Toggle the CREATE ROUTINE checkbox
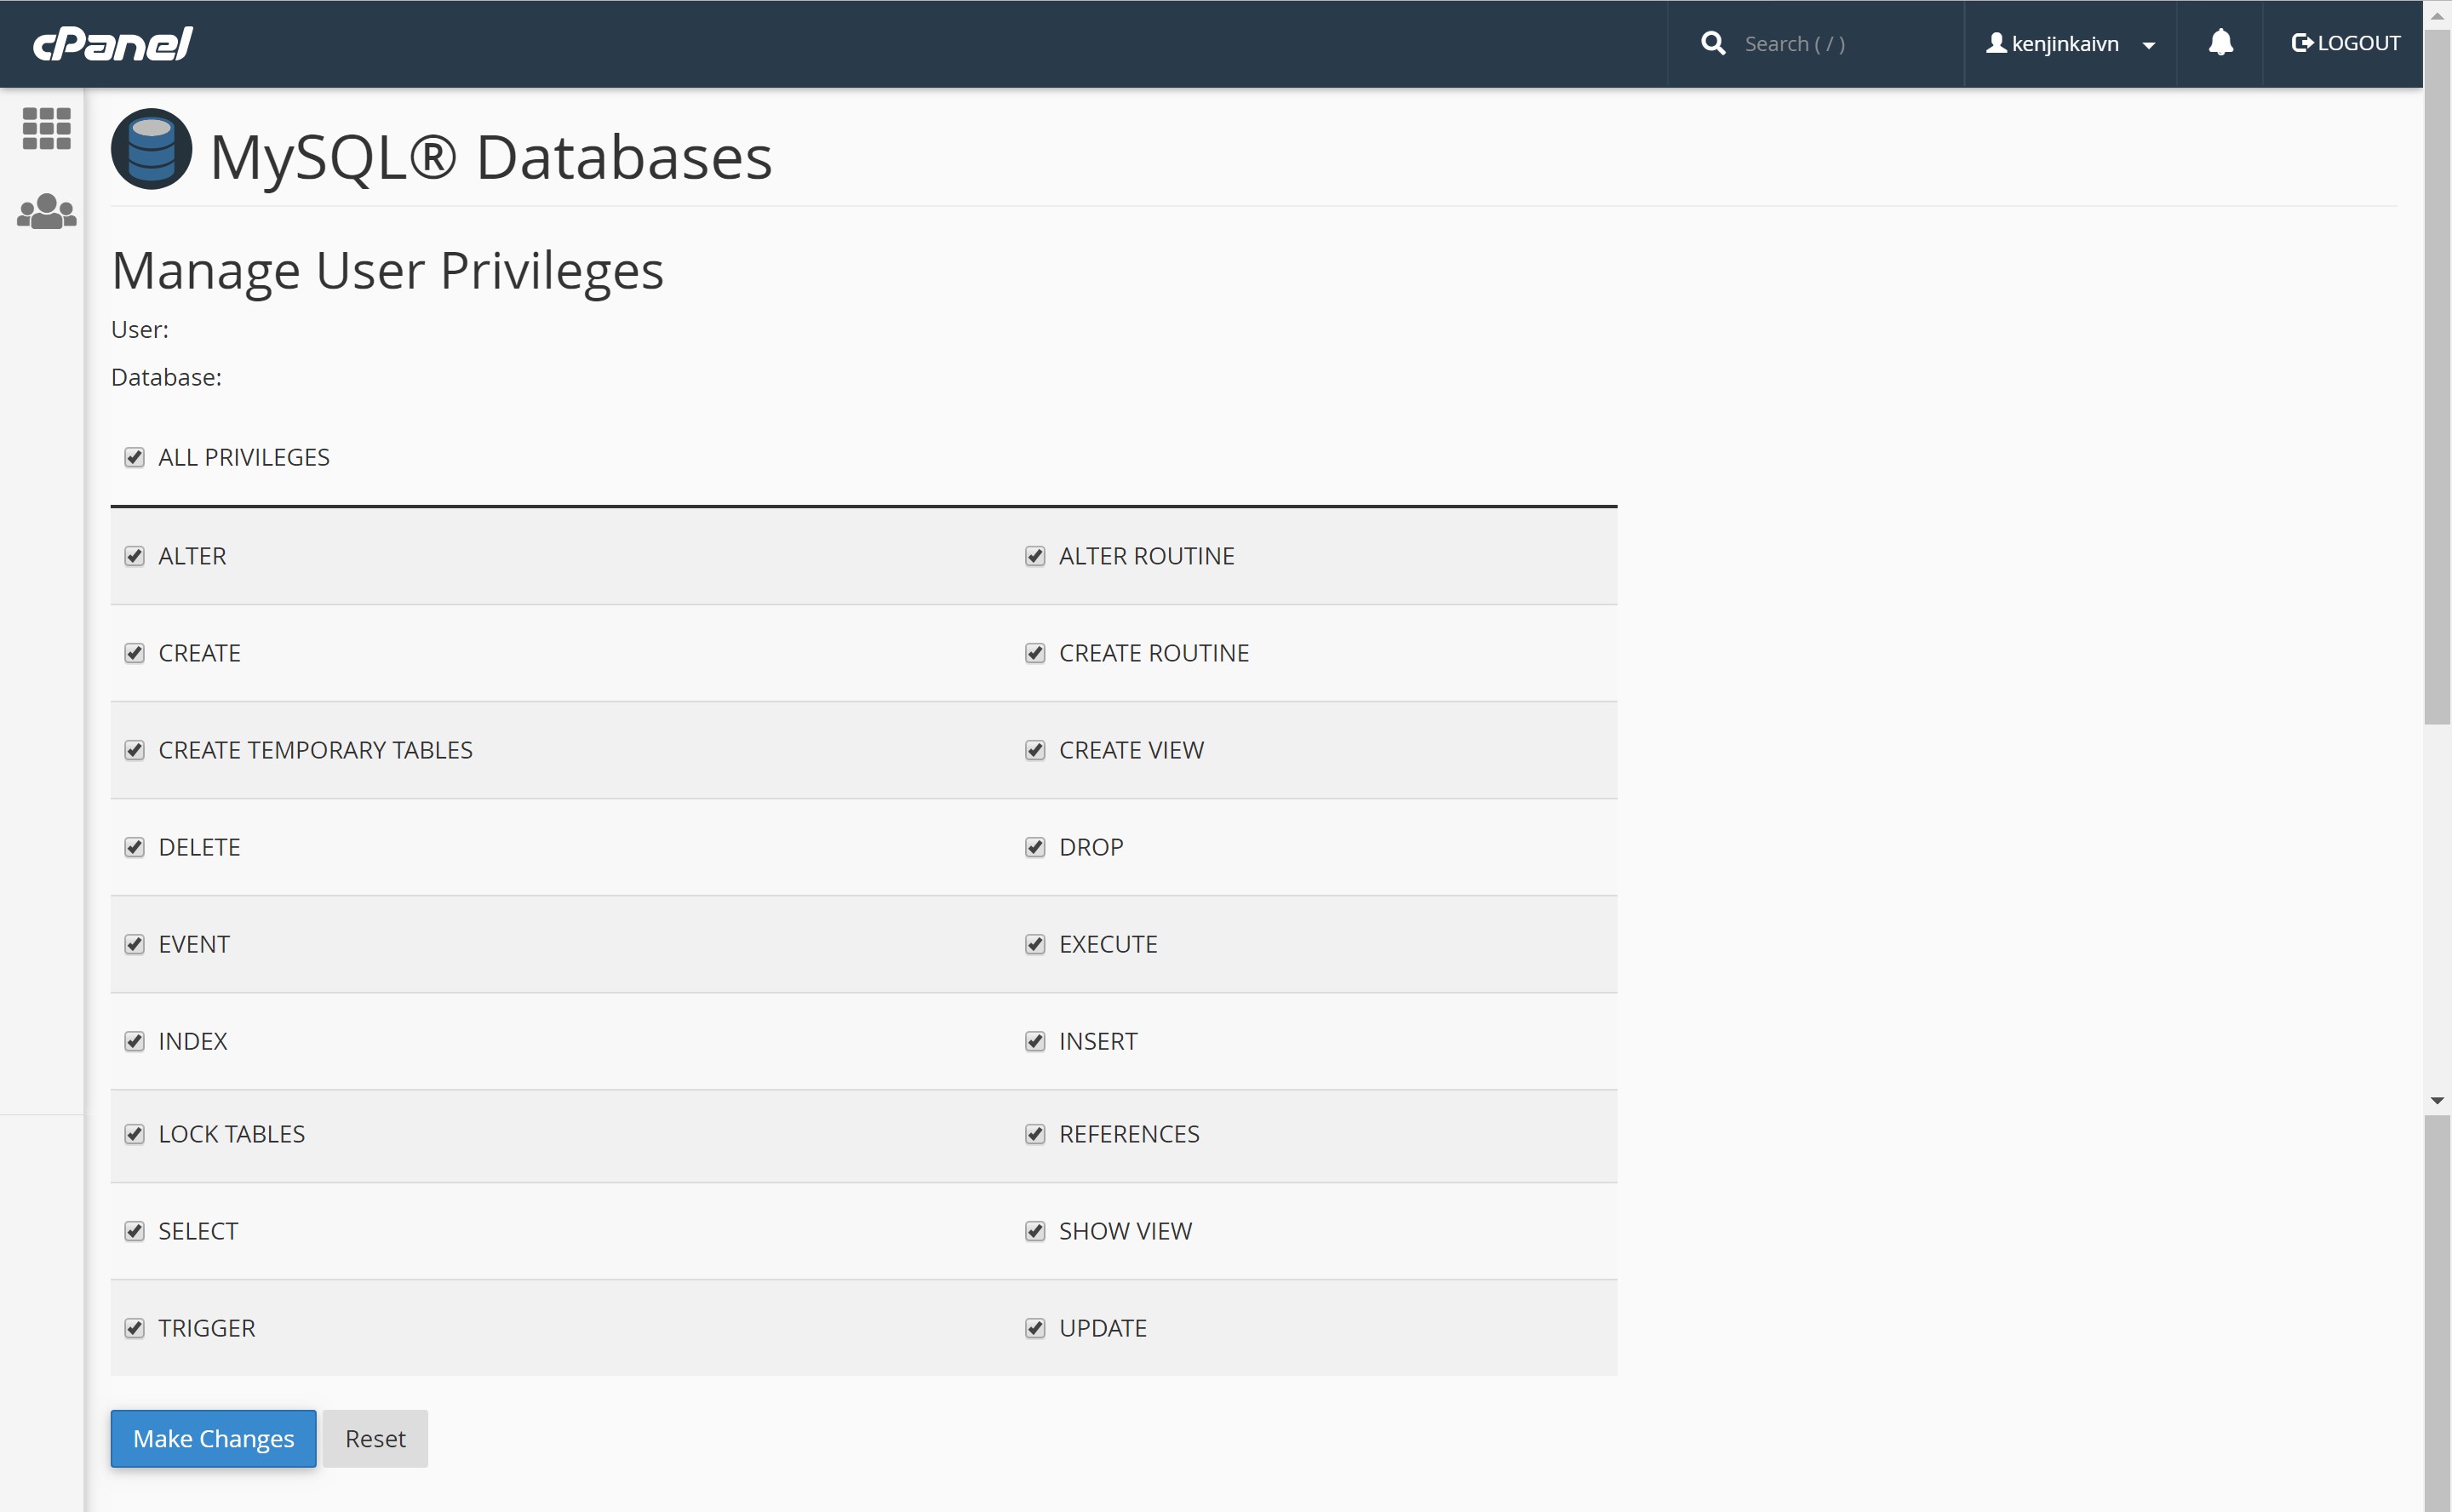This screenshot has width=2452, height=1512. [x=1035, y=653]
